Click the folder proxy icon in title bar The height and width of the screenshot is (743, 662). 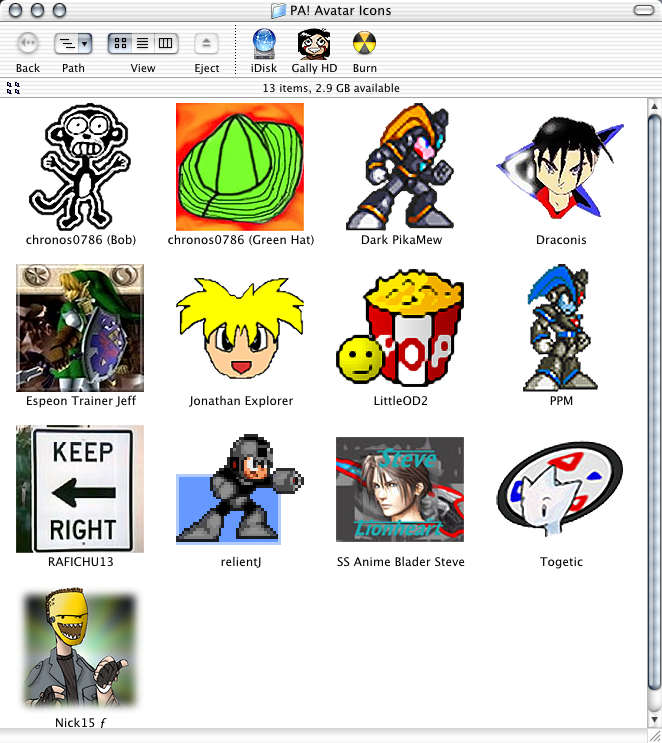[x=279, y=10]
